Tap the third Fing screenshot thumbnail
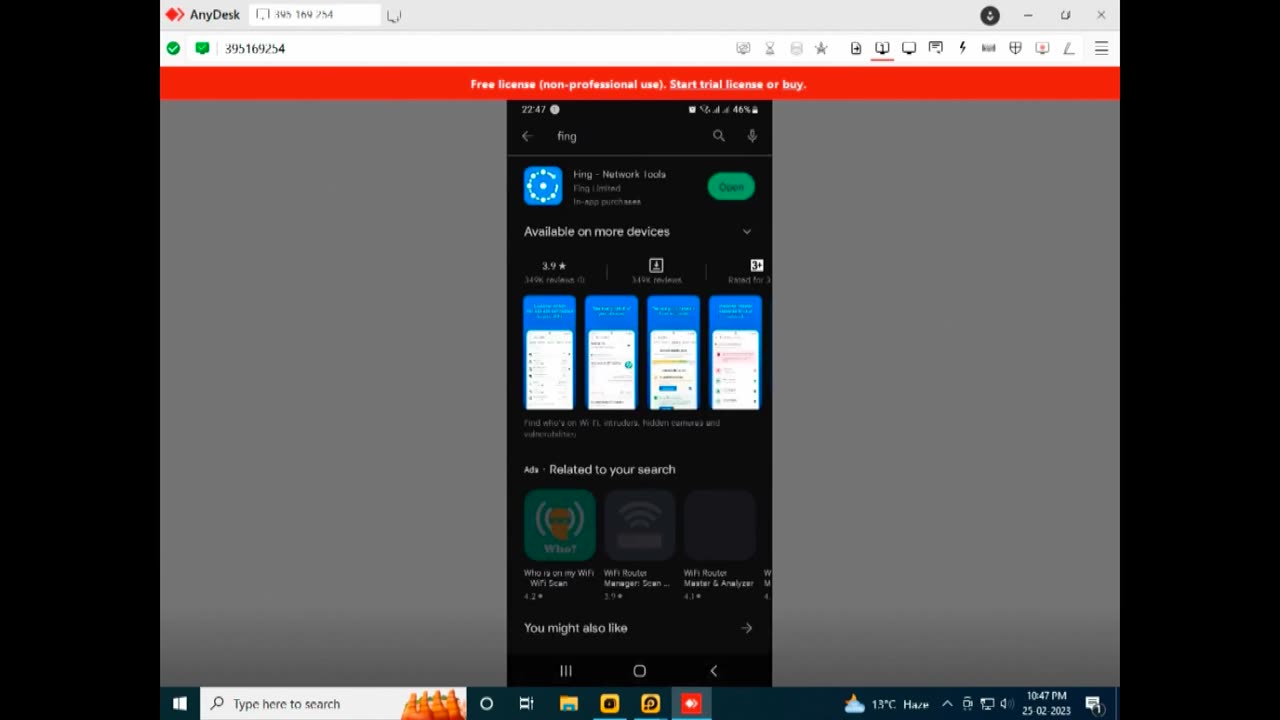 pos(673,352)
